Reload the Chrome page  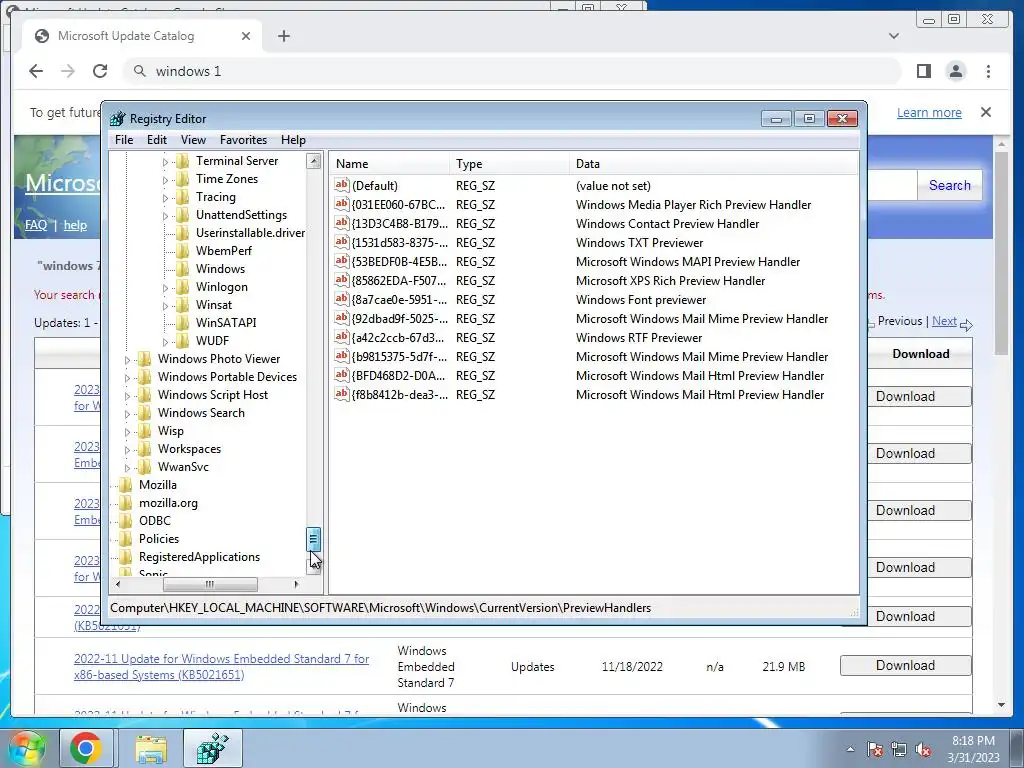pos(100,71)
